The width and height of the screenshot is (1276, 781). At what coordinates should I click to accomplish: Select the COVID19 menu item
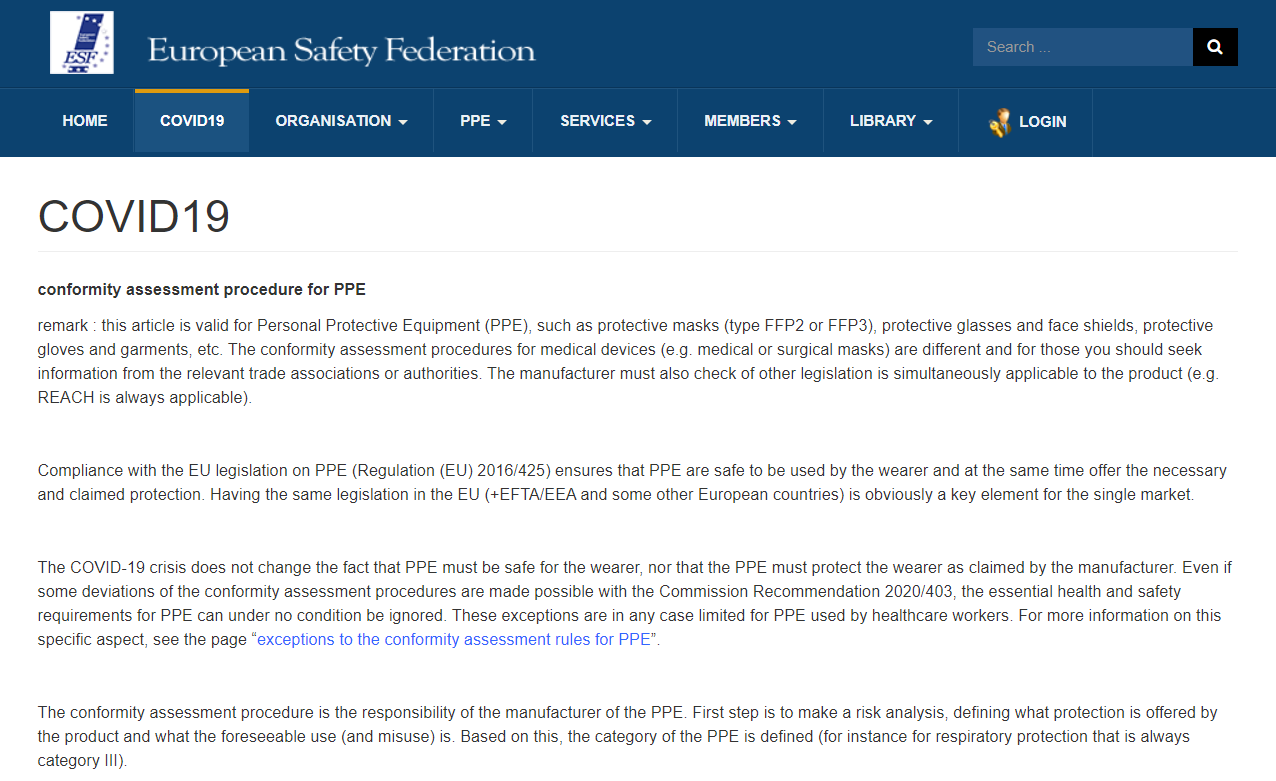(192, 121)
